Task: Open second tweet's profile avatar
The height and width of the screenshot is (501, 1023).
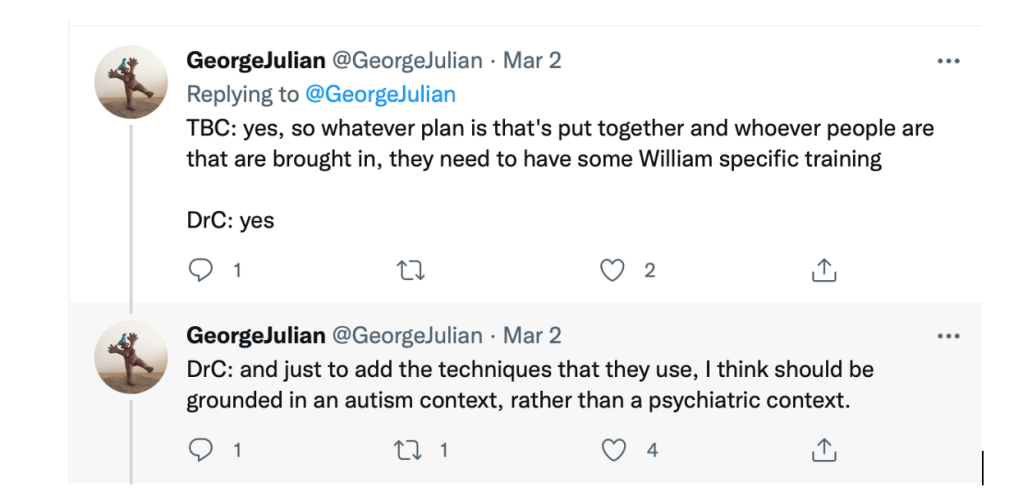Action: pos(130,357)
